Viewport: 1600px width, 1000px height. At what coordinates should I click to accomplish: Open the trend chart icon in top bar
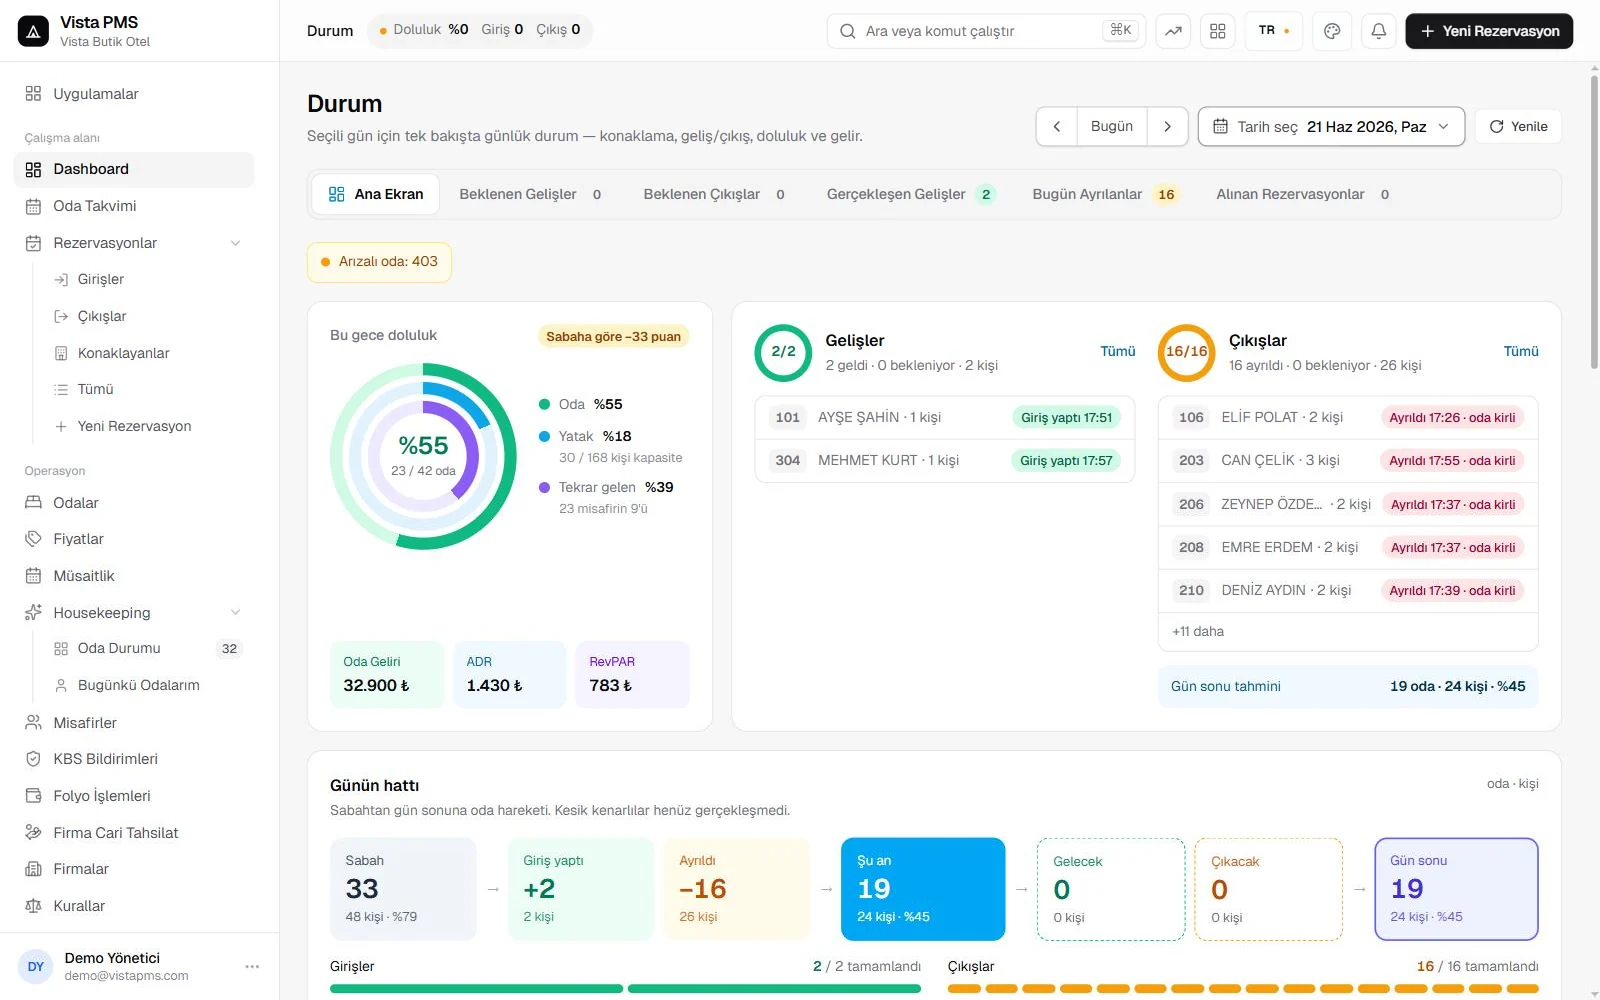[x=1173, y=31]
